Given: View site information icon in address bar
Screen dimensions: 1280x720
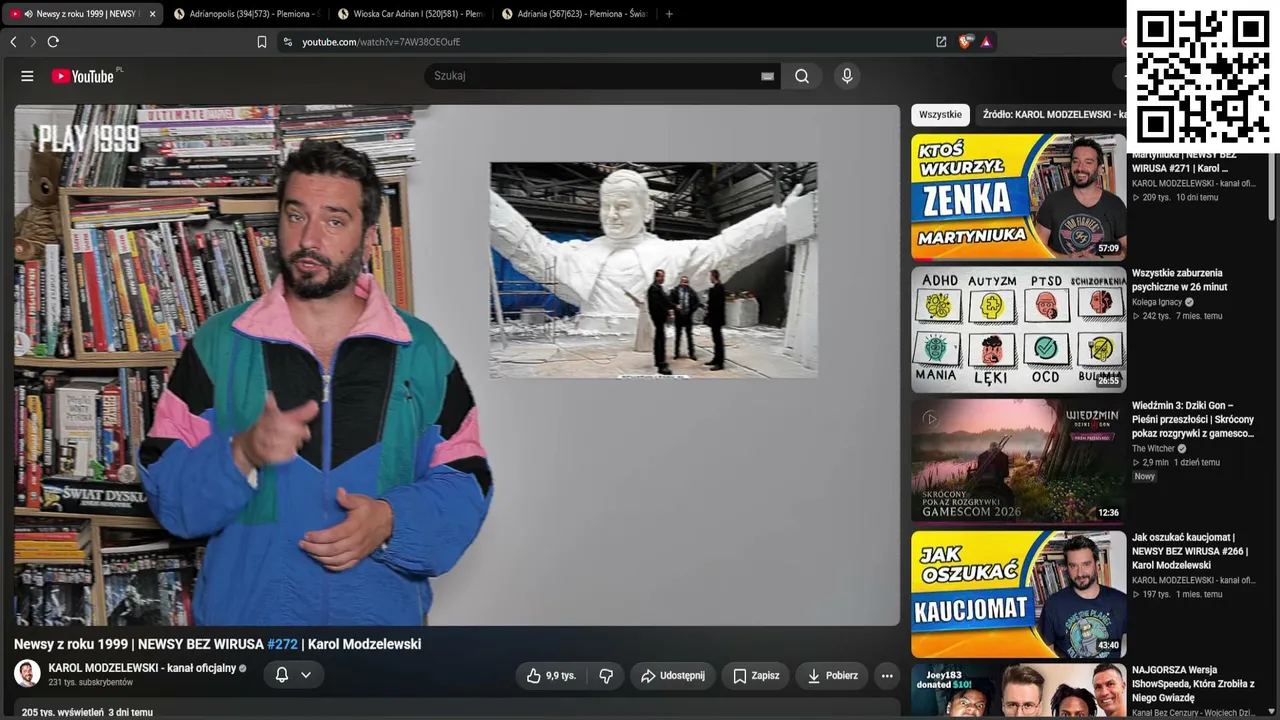Looking at the screenshot, I should click(x=288, y=42).
